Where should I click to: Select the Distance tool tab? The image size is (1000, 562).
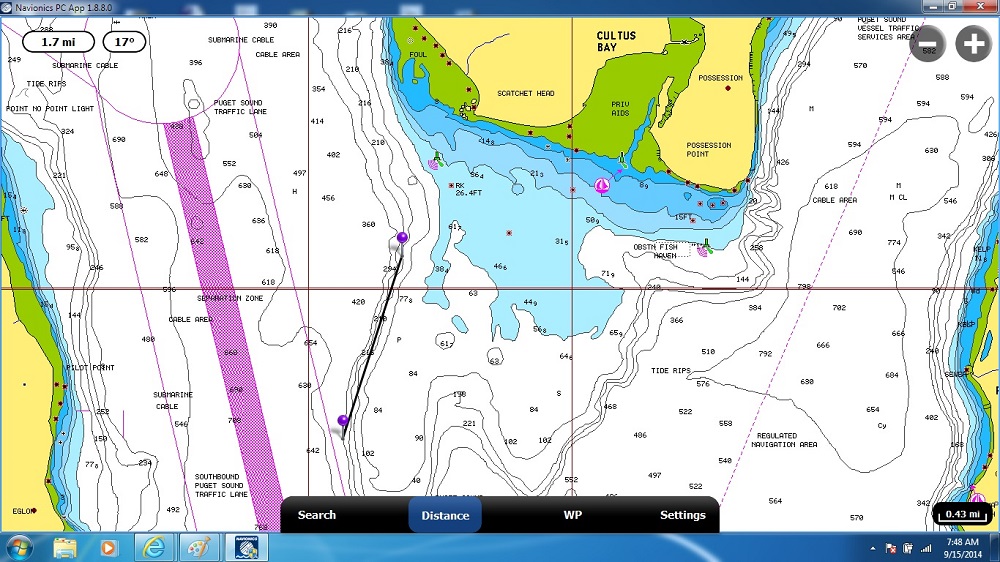(x=445, y=515)
